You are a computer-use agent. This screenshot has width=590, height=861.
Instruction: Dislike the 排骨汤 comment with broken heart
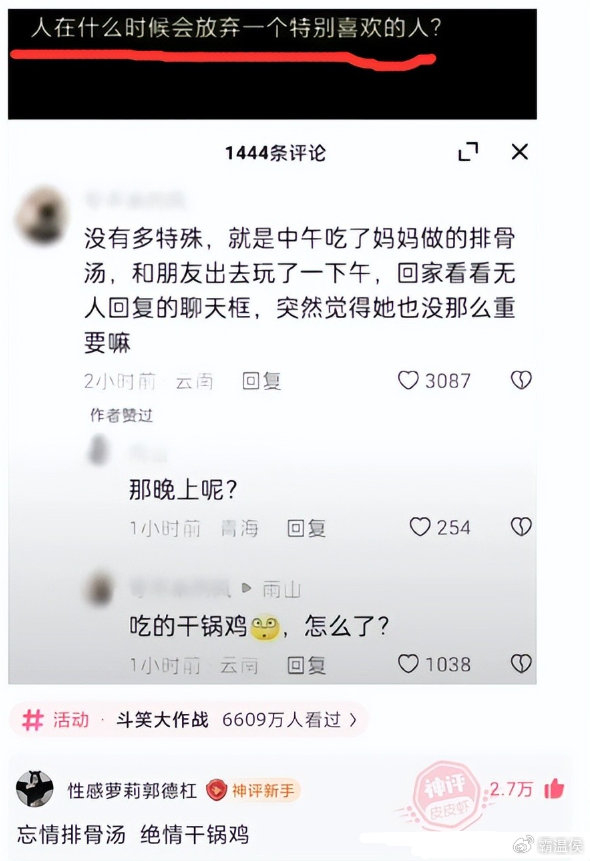click(521, 380)
